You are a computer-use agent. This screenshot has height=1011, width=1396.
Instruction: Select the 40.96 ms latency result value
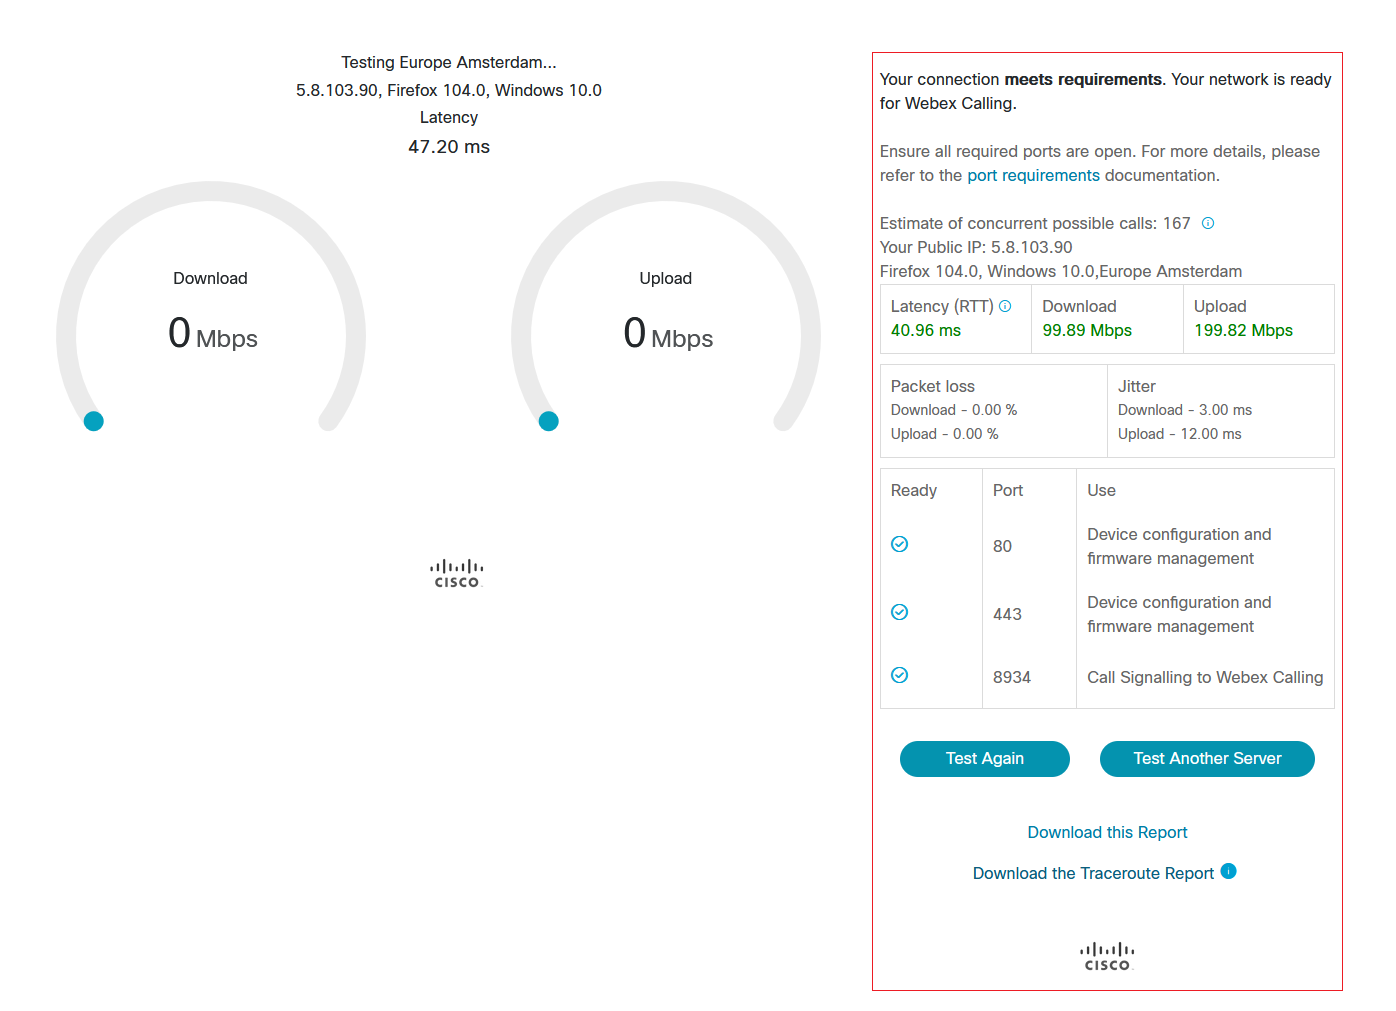(926, 330)
